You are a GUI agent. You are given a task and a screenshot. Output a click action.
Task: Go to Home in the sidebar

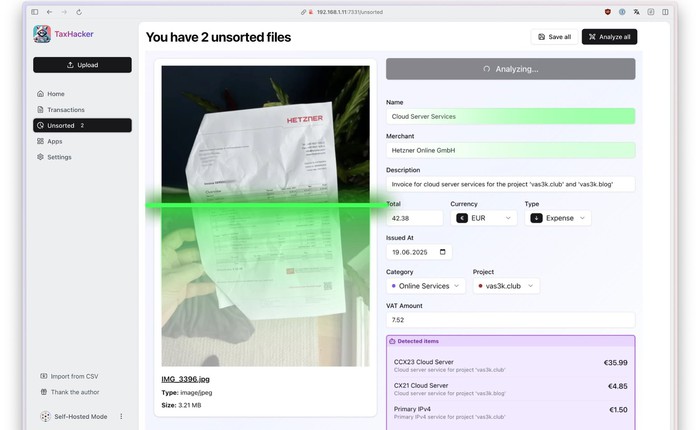click(56, 94)
